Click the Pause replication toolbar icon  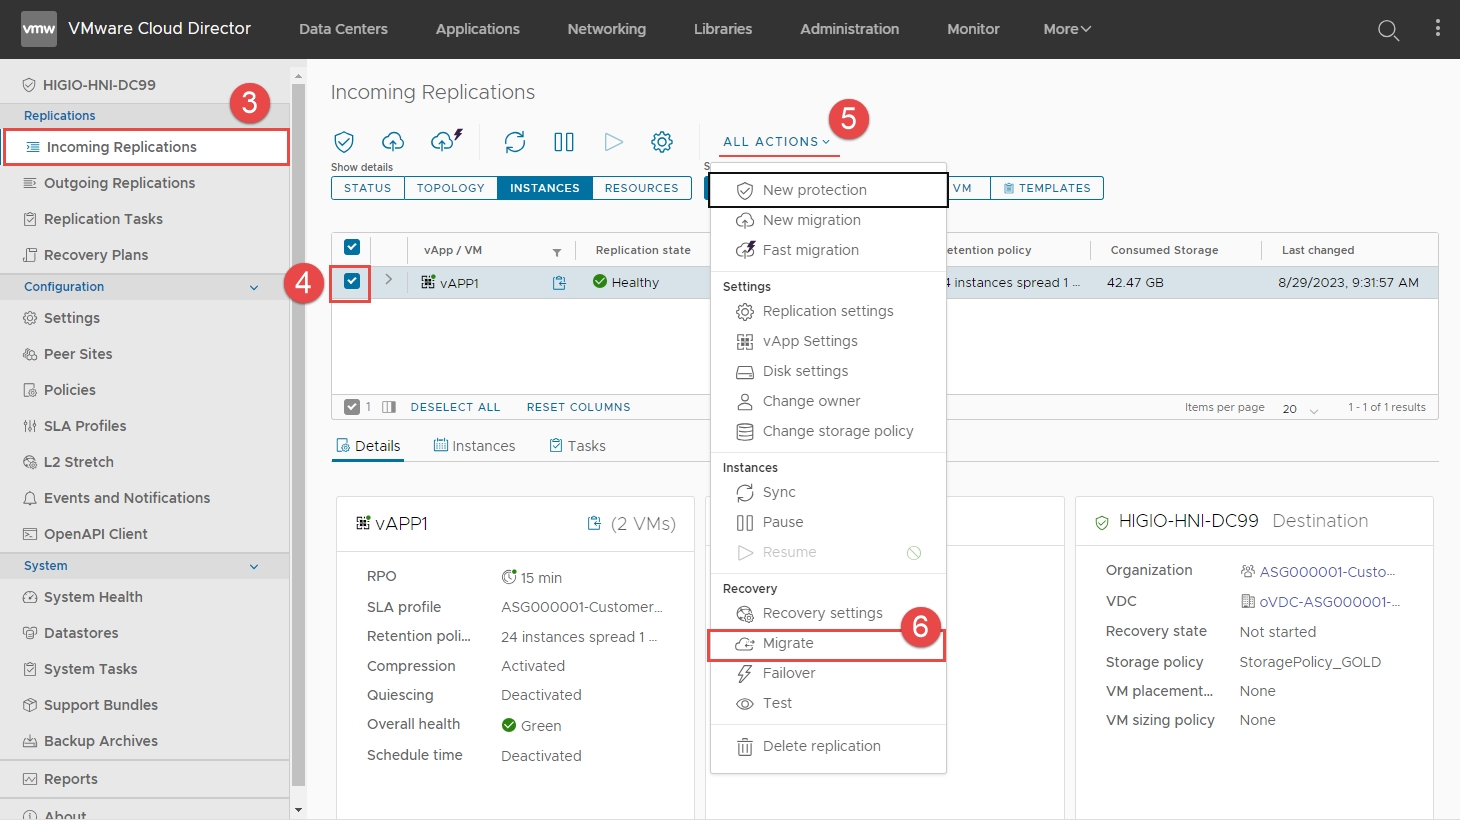click(x=564, y=142)
